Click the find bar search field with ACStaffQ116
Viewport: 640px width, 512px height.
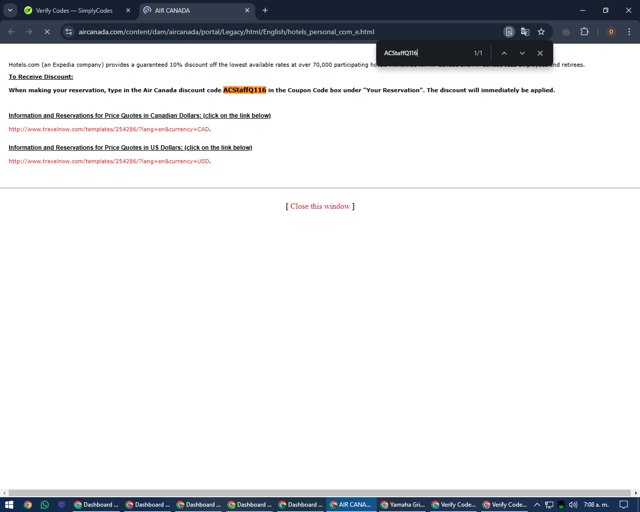point(424,53)
